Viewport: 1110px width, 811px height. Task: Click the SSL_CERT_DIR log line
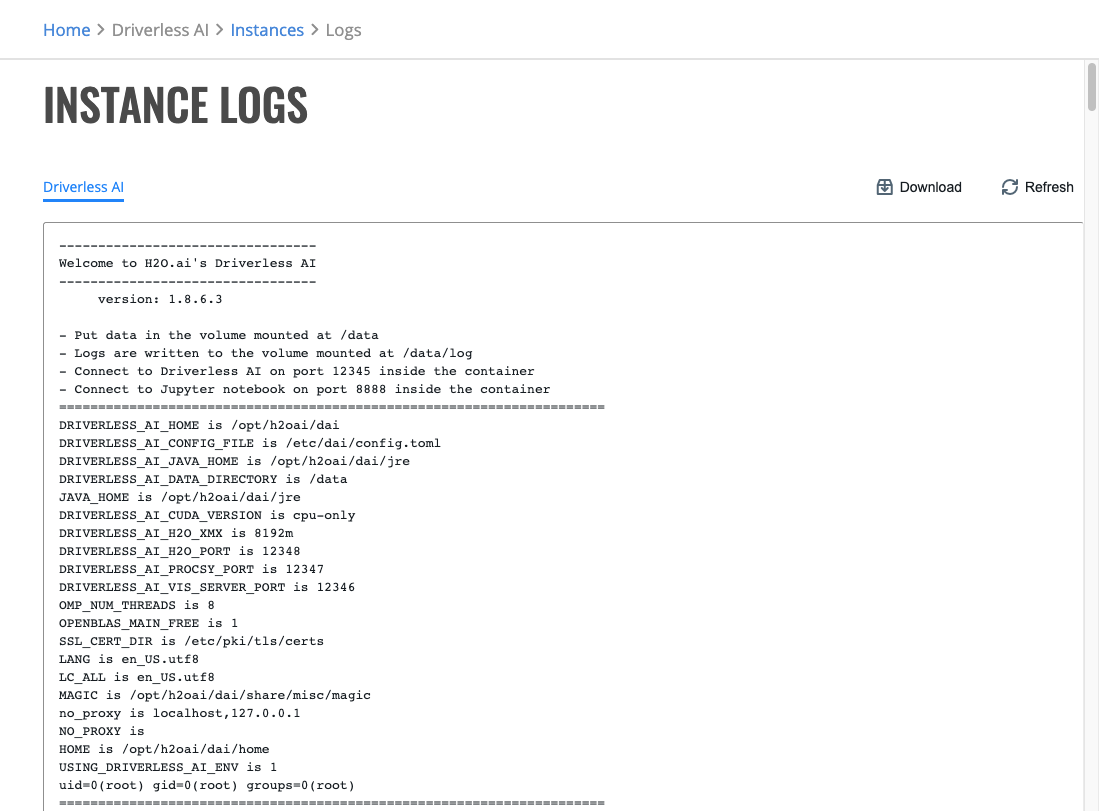coord(191,642)
